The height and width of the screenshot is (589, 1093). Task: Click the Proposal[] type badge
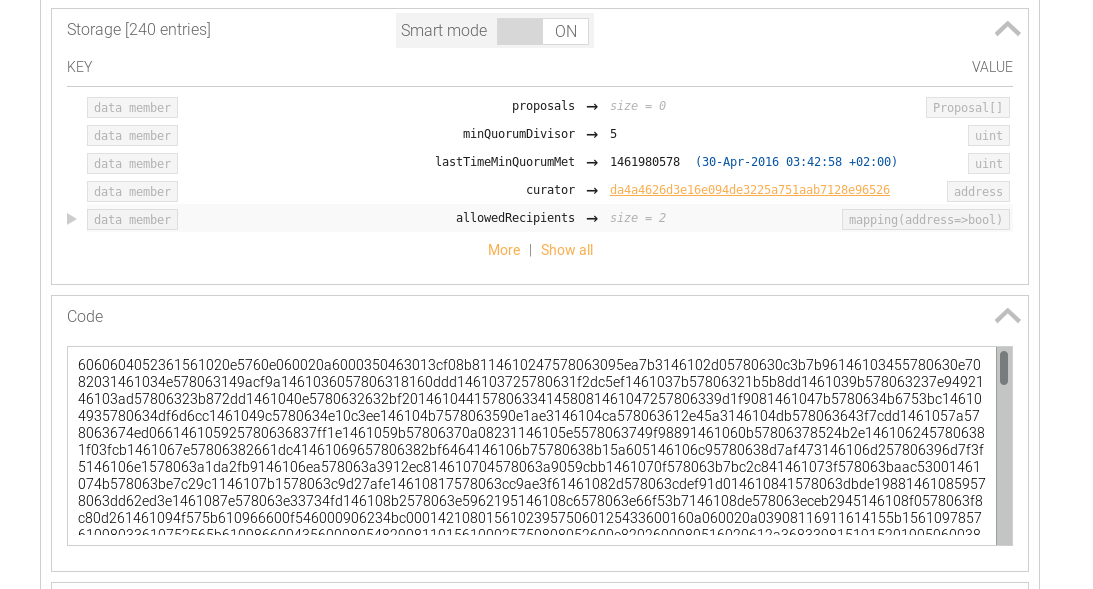[966, 107]
